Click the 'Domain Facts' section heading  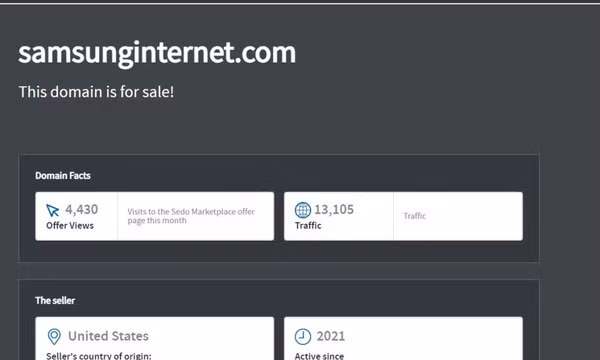63,176
